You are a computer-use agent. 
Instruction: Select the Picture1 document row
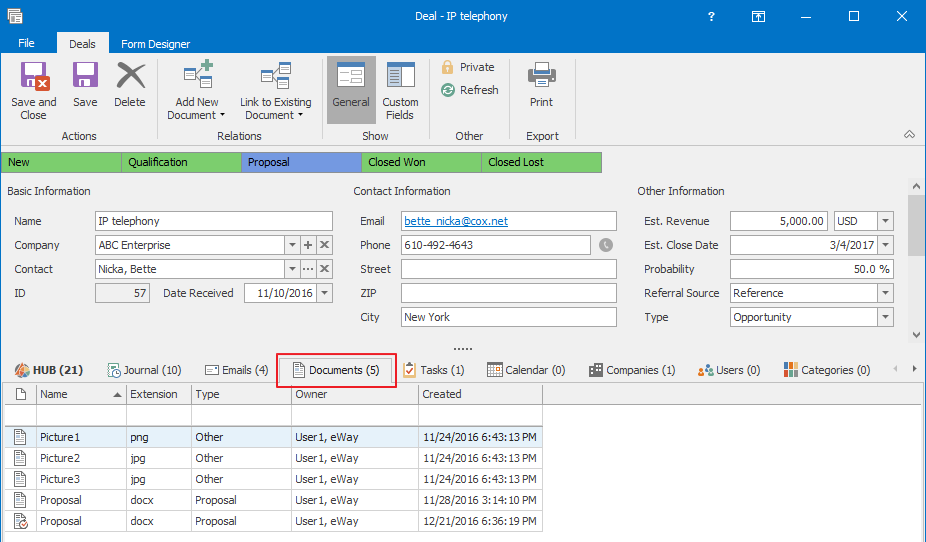pos(273,437)
